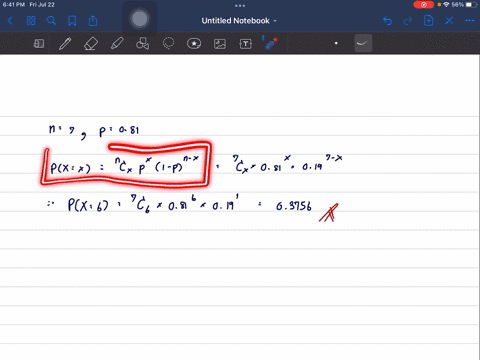Open the more options ellipsis menu
480x360 pixels.
tap(470, 21)
